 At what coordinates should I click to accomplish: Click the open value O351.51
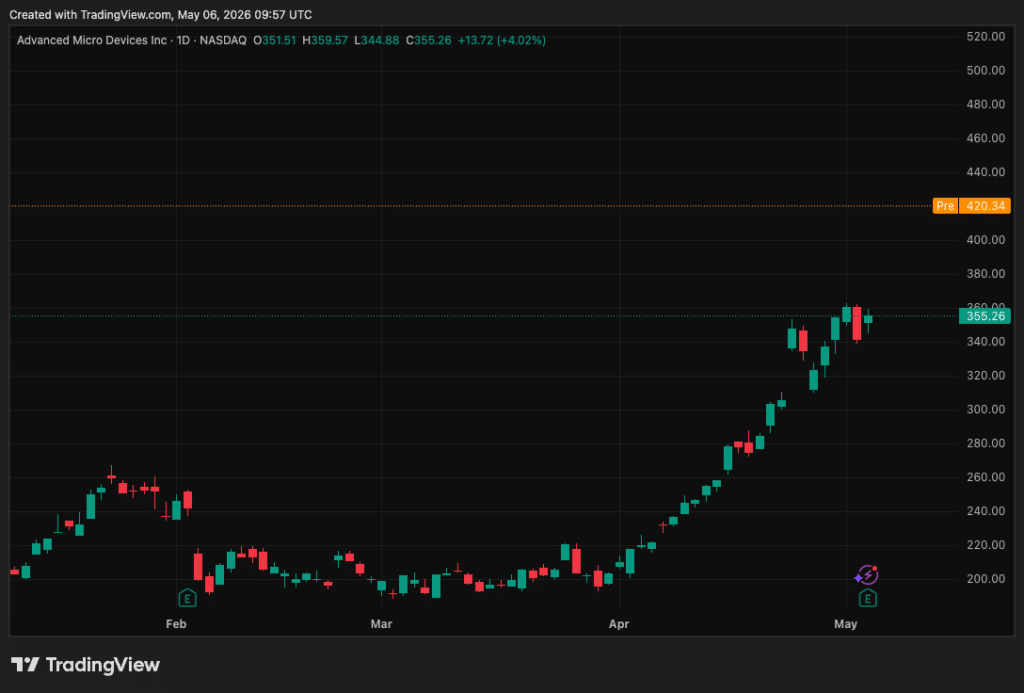point(274,40)
